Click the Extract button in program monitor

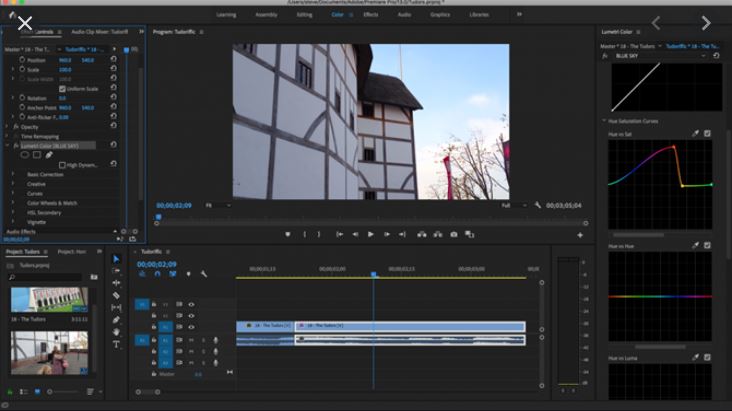coord(438,234)
